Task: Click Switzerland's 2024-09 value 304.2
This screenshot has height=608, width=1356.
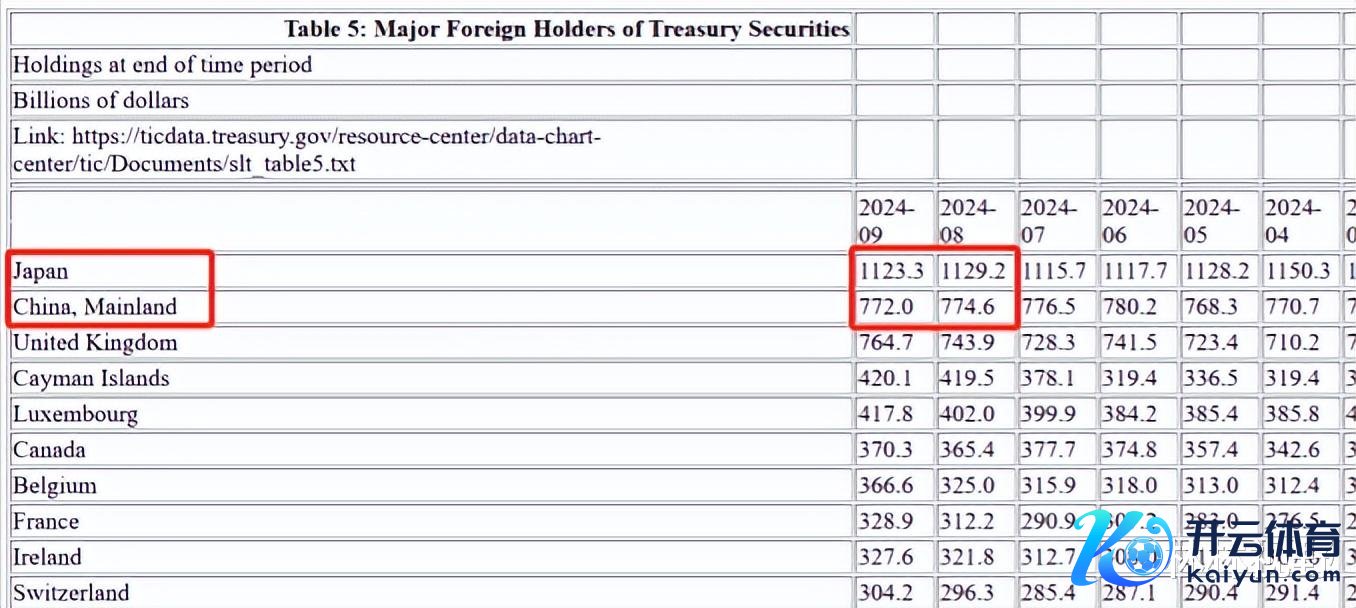Action: (886, 593)
